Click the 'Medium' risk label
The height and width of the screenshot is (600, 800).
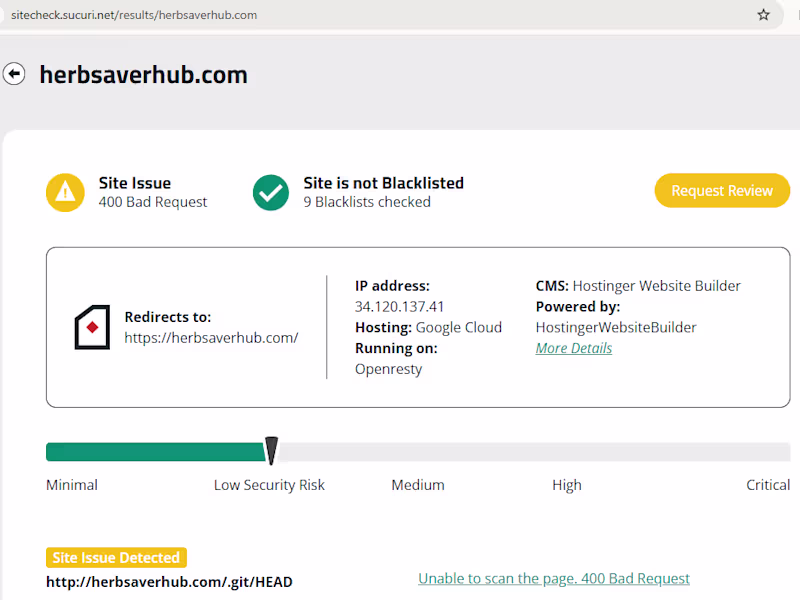click(x=418, y=485)
